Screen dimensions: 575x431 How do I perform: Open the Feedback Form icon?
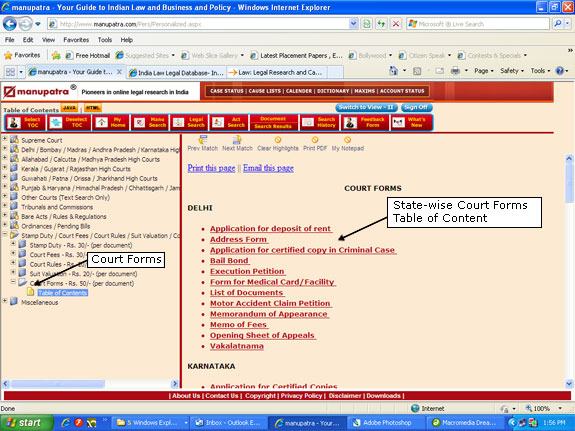[x=365, y=123]
